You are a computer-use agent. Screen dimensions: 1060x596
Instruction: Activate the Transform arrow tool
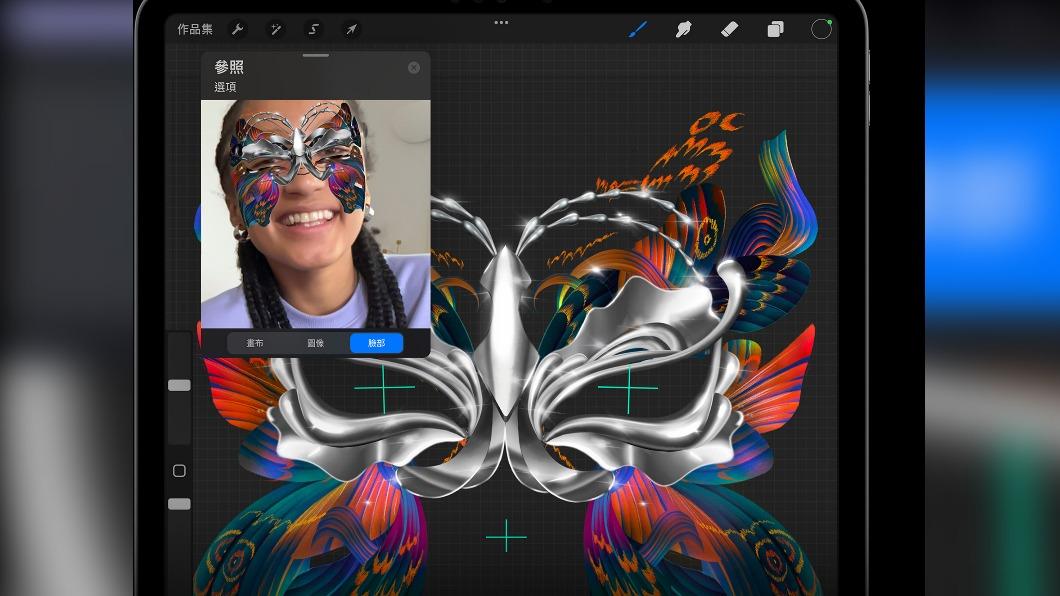(352, 30)
